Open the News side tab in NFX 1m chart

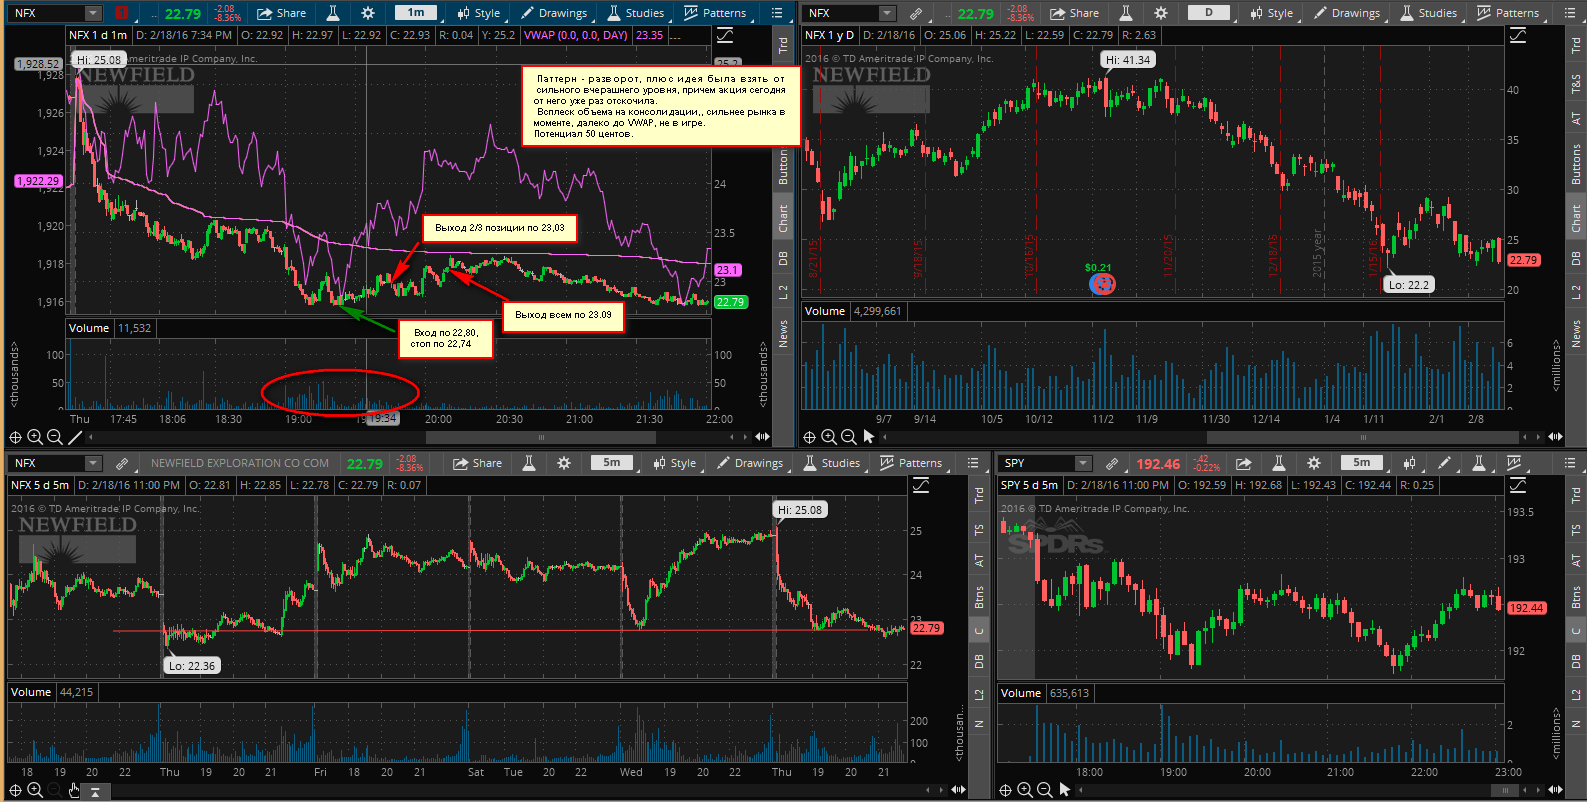(x=783, y=333)
